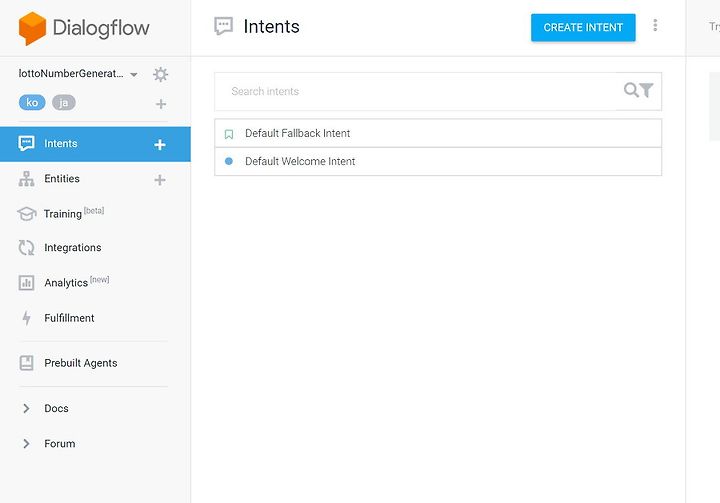Click the Fallback Intent bookmark icon
Viewport: 720px width, 503px height.
pyautogui.click(x=229, y=134)
